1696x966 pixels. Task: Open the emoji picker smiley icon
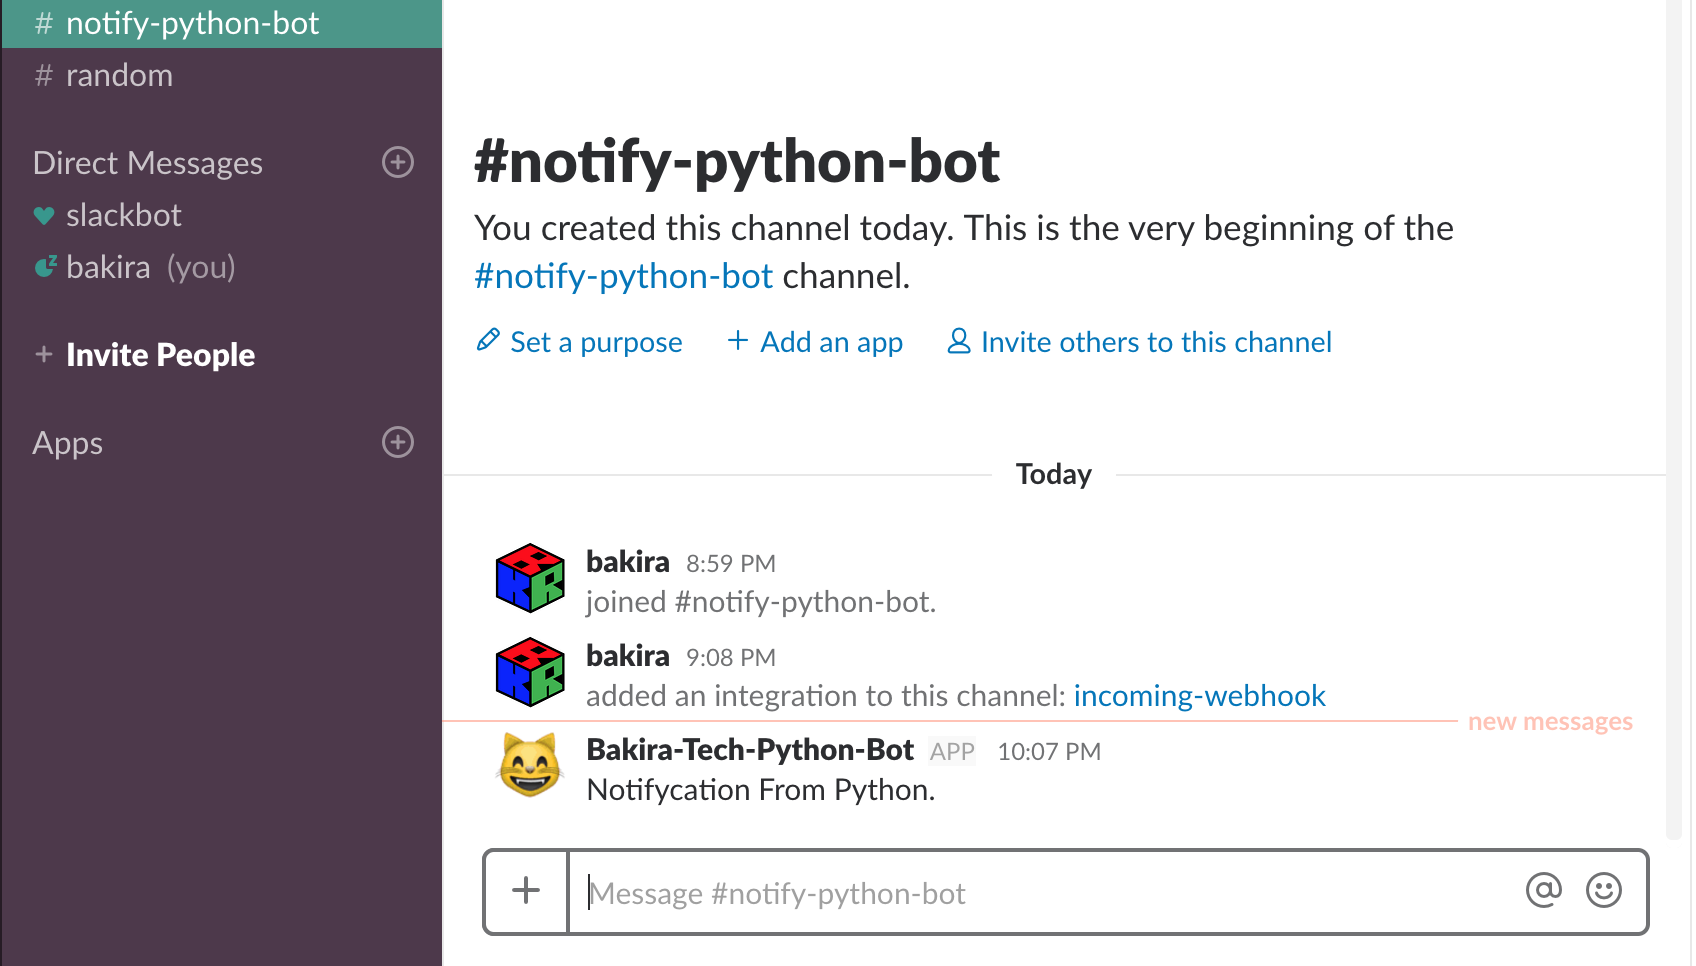tap(1604, 890)
